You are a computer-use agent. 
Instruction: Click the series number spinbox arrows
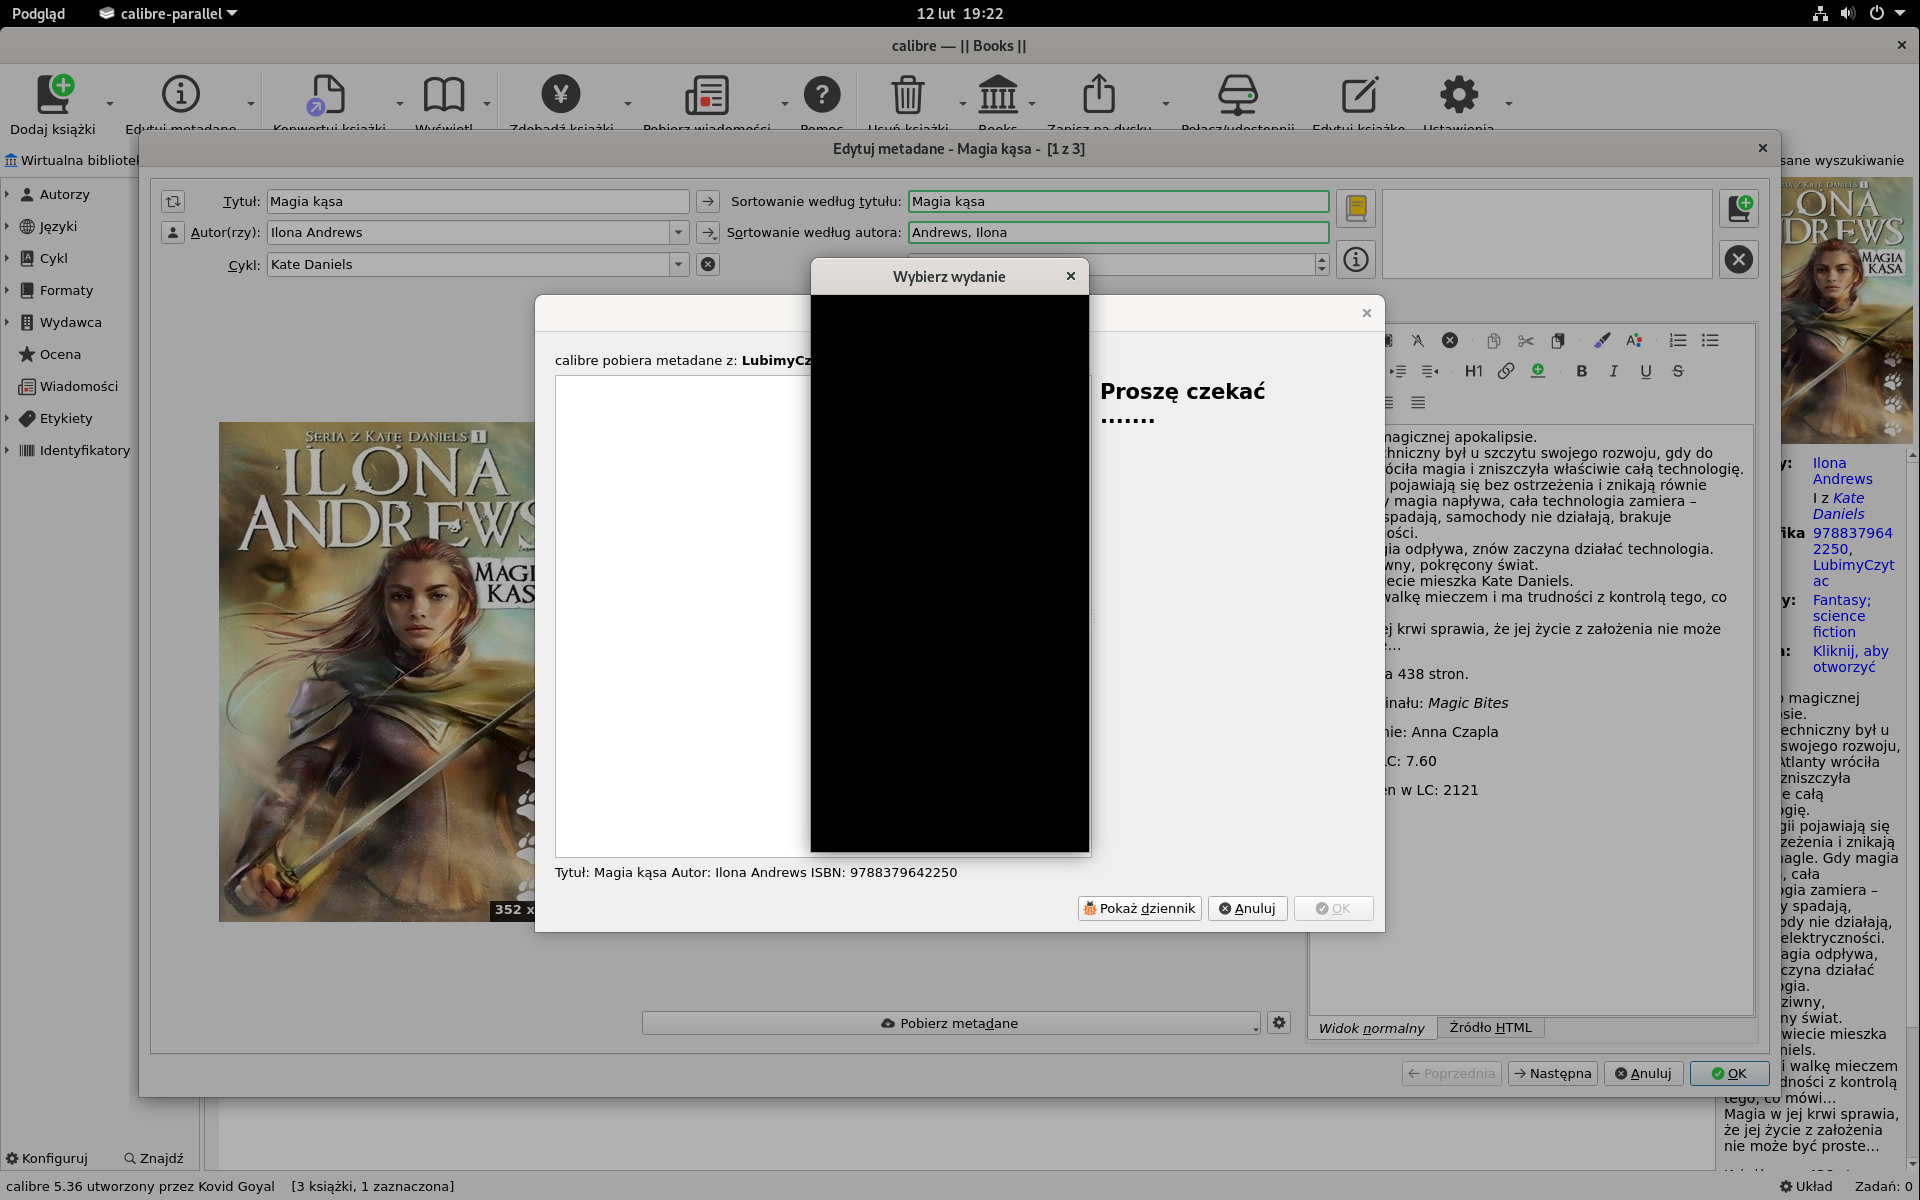point(1321,264)
